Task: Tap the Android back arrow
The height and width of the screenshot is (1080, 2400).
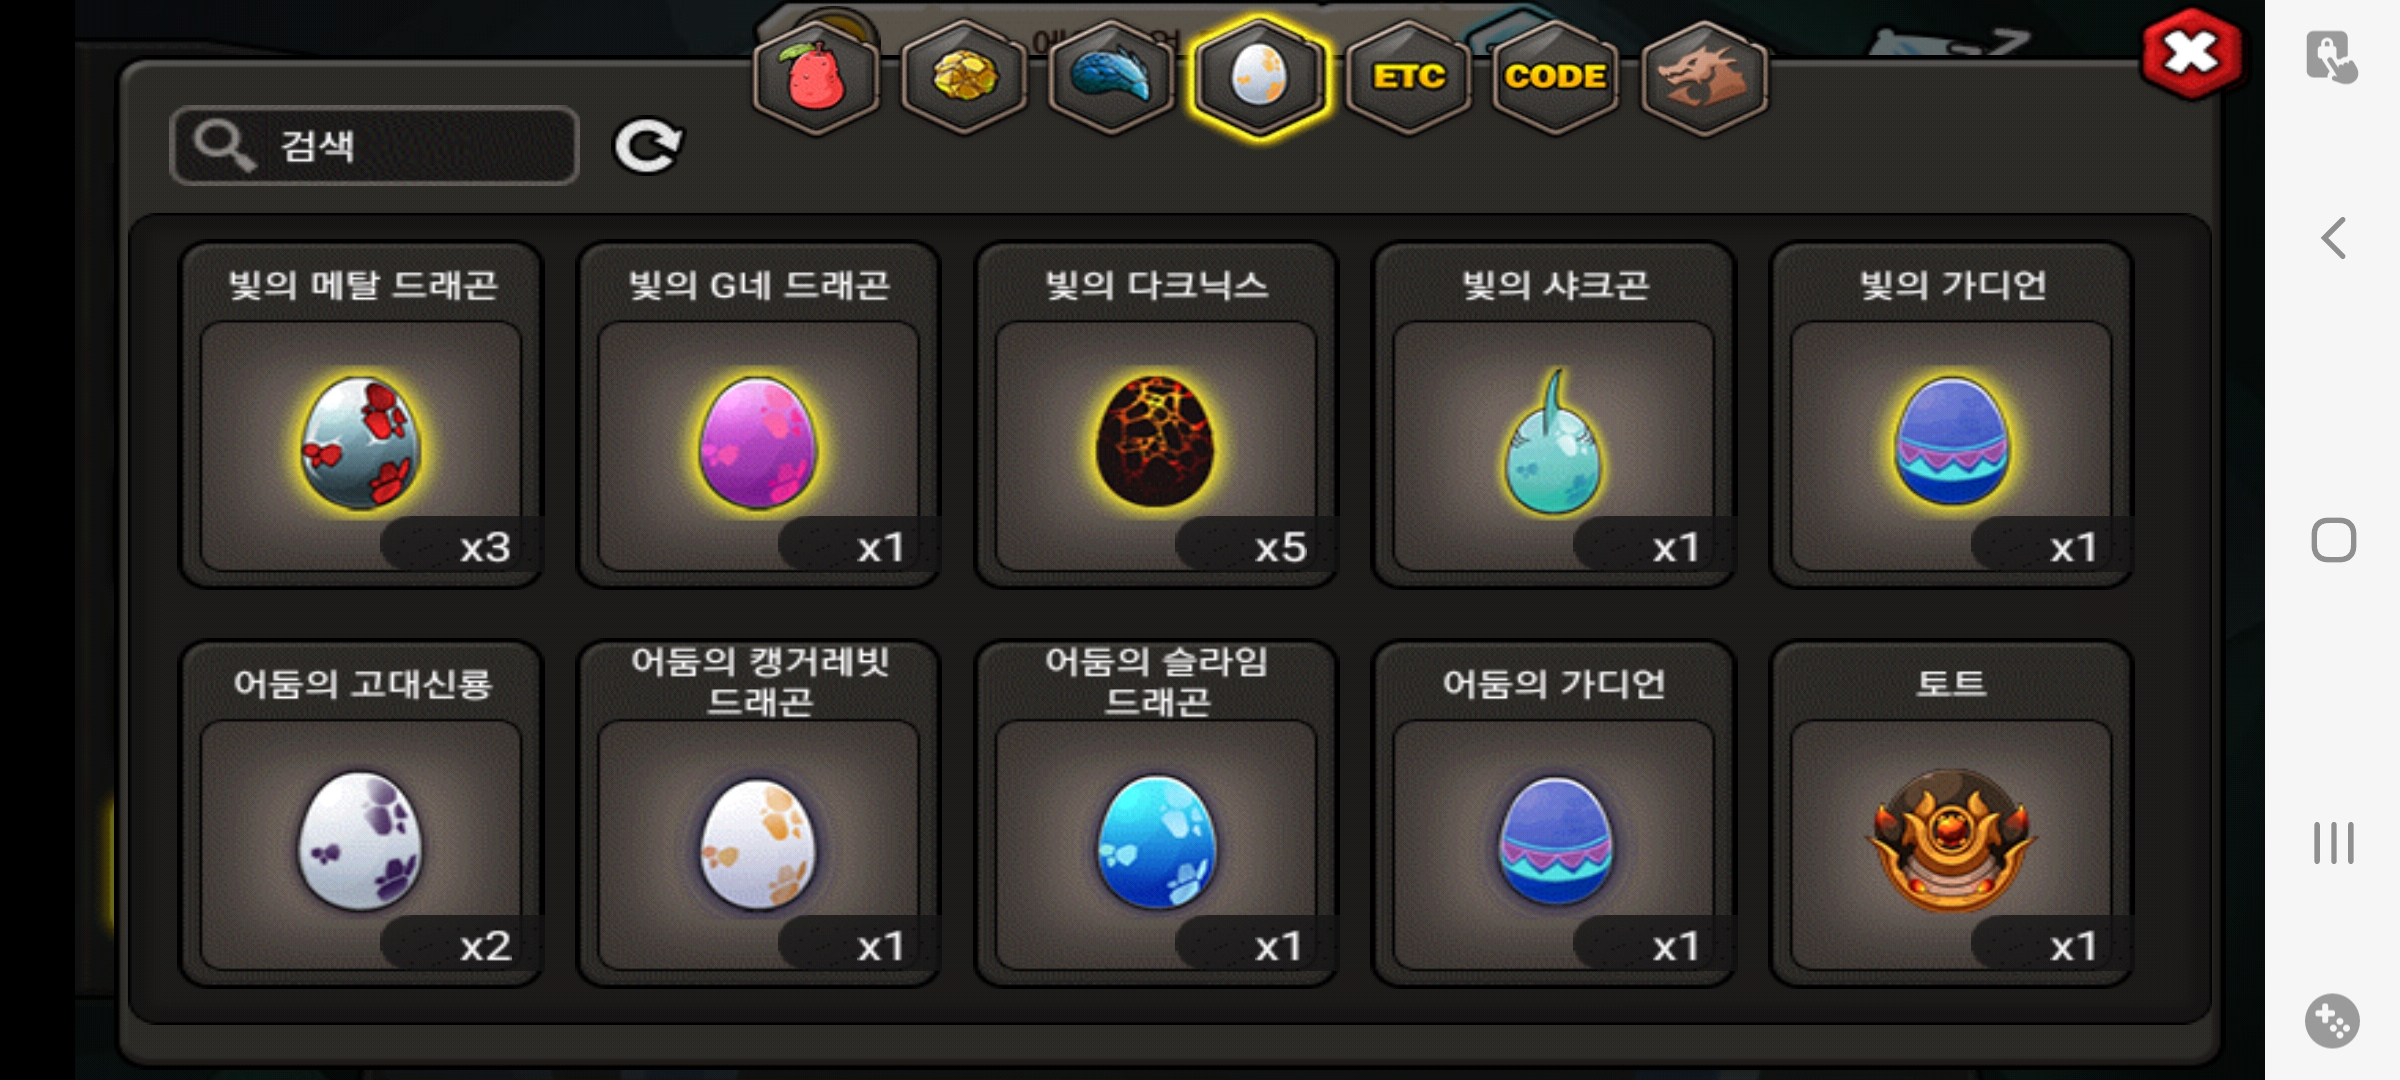Action: tap(2333, 238)
